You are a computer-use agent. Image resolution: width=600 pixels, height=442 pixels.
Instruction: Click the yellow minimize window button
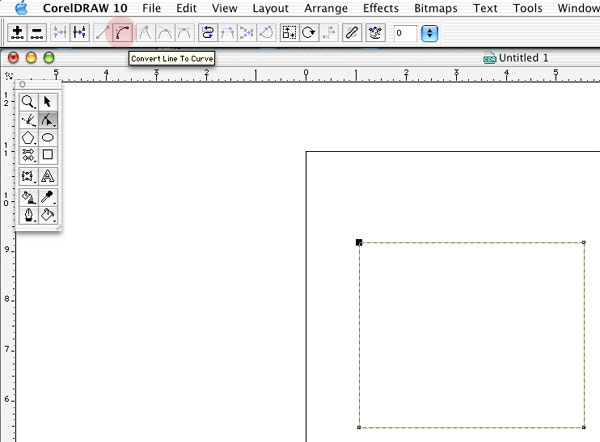[x=31, y=58]
